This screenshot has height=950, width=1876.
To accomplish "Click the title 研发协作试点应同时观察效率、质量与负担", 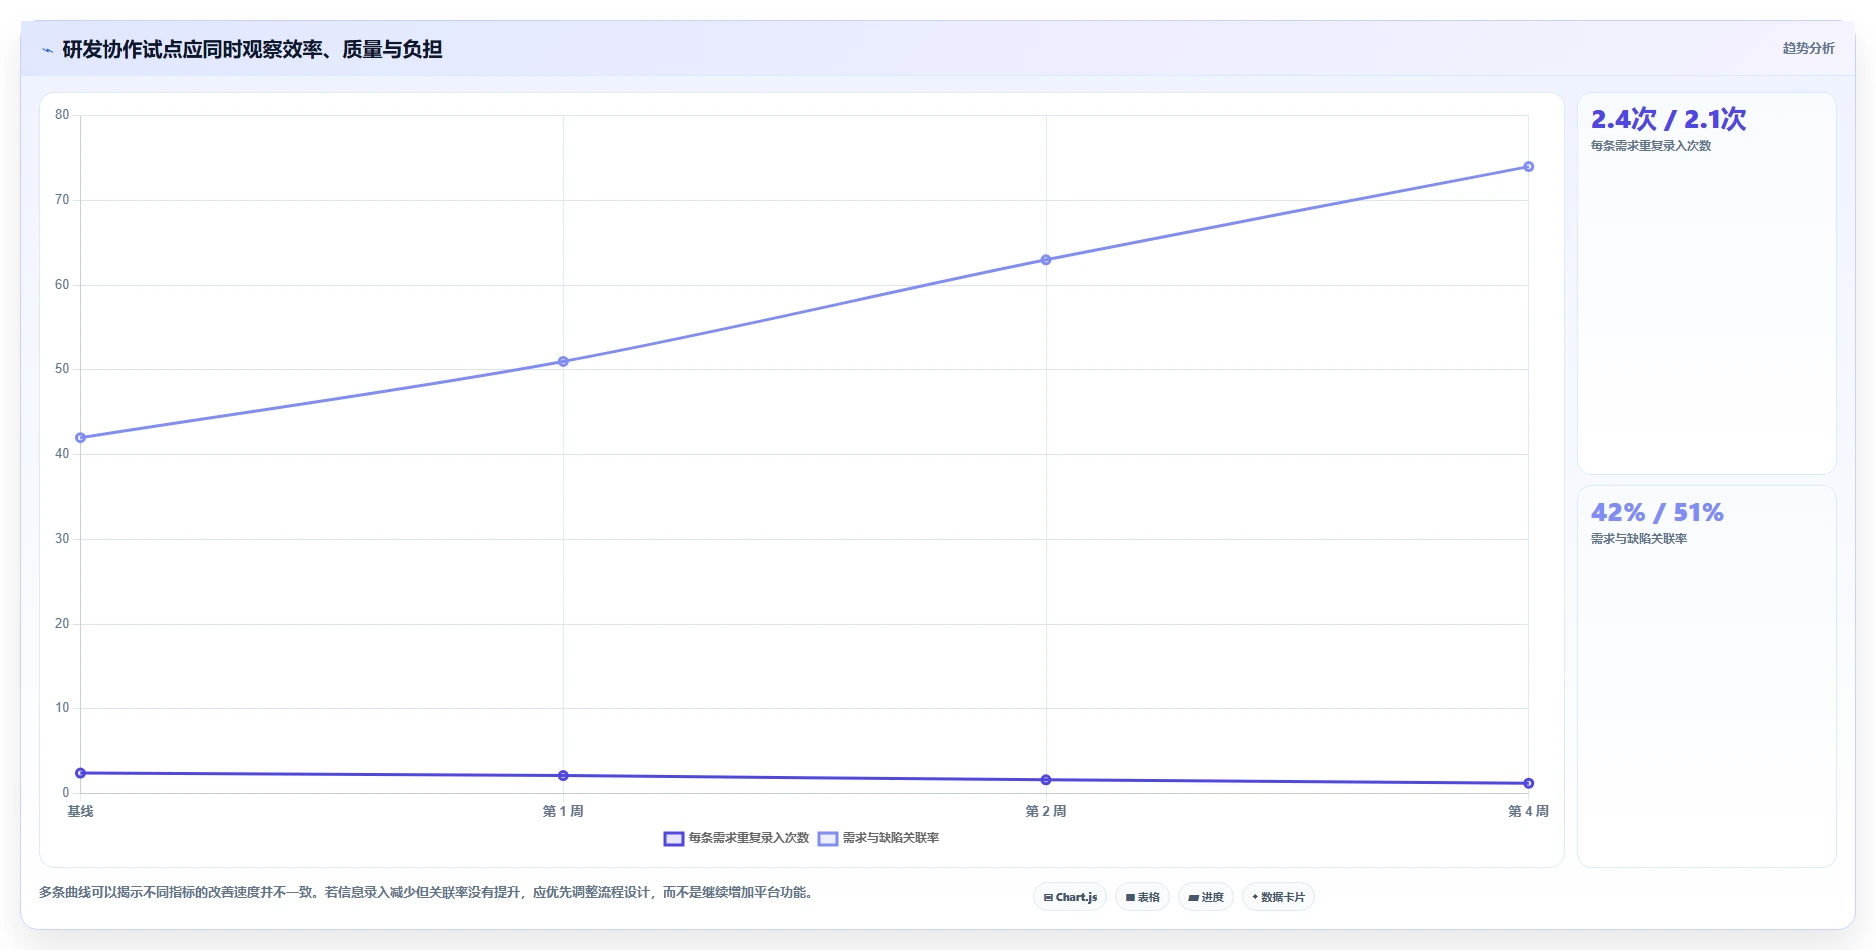I will pyautogui.click(x=252, y=49).
